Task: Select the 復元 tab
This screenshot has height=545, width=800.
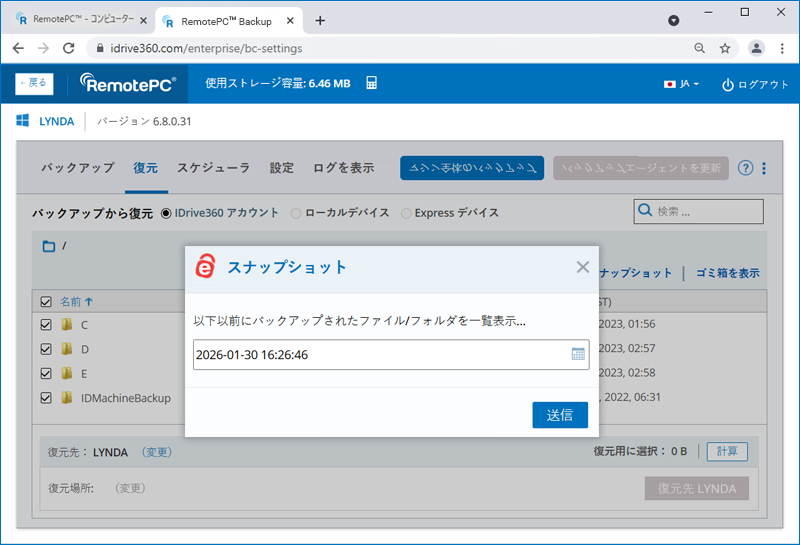Action: click(x=146, y=168)
